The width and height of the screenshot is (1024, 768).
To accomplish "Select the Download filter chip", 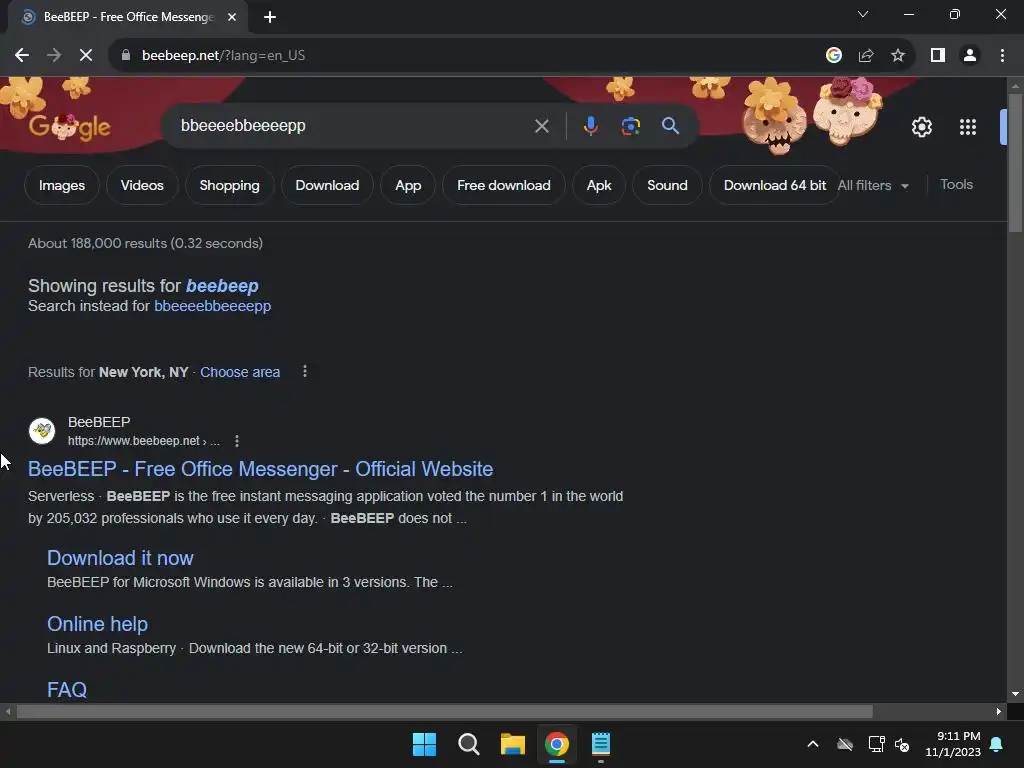I will (x=327, y=185).
